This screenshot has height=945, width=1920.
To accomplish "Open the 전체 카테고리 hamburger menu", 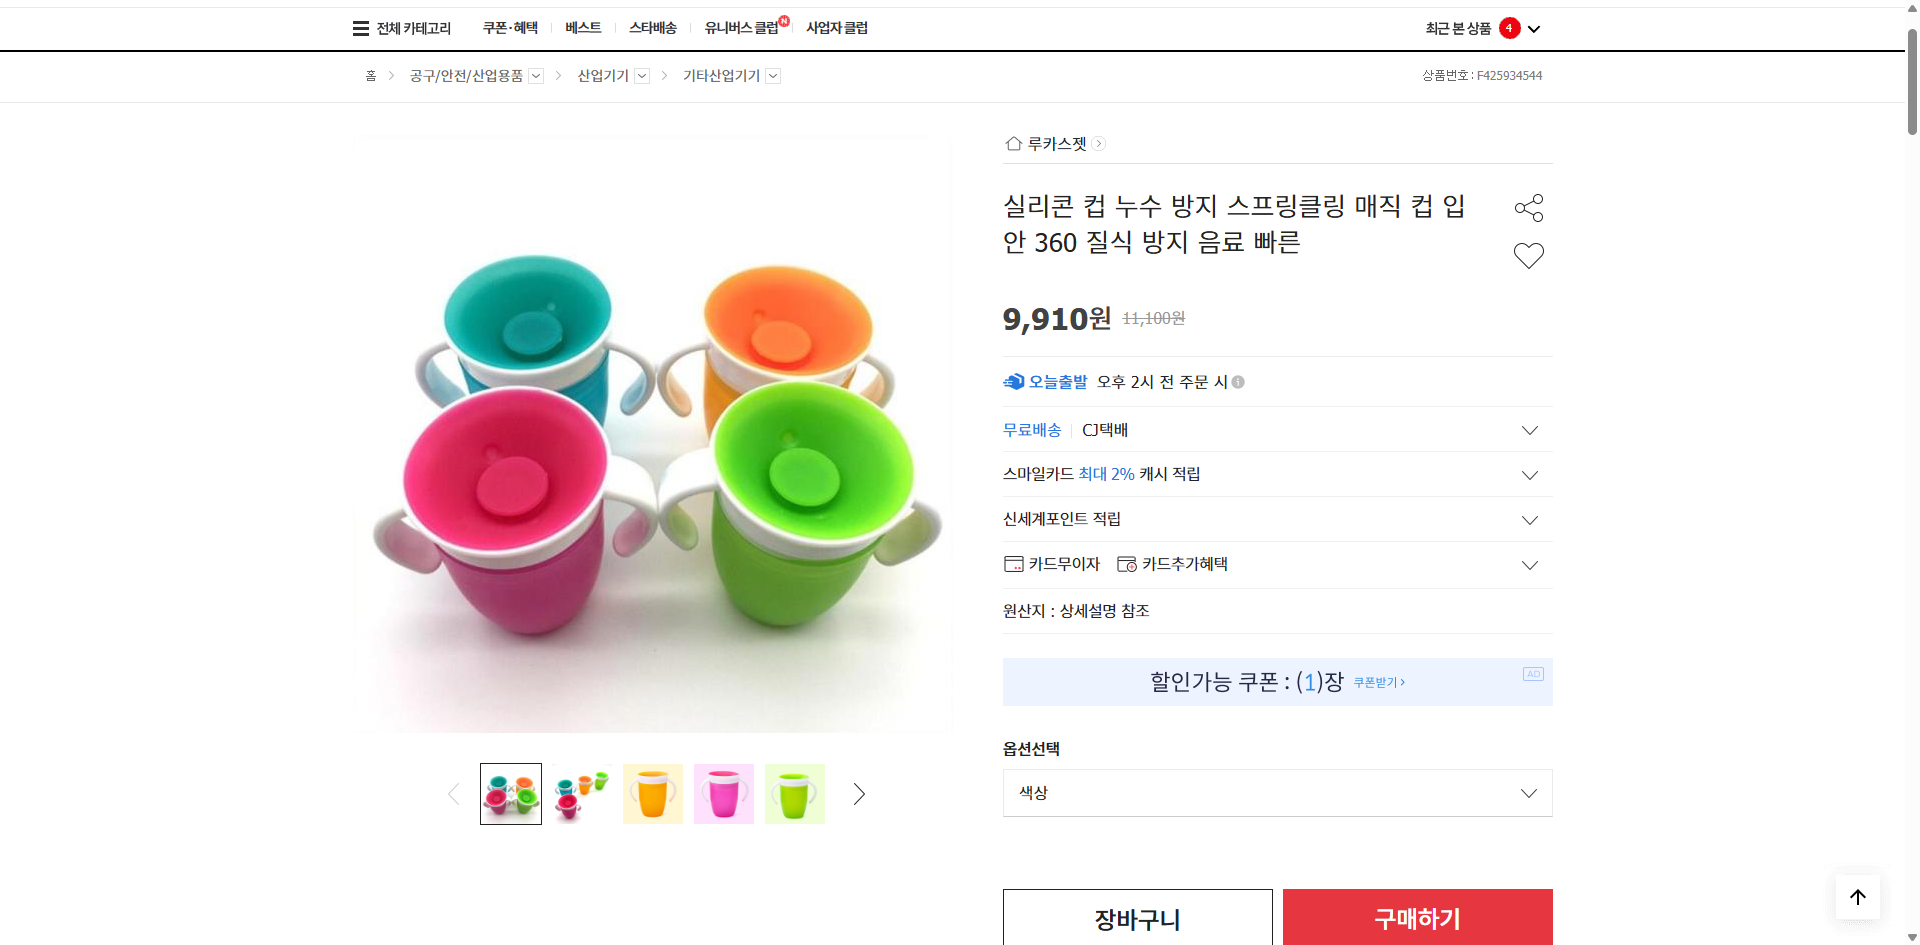I will 359,28.
